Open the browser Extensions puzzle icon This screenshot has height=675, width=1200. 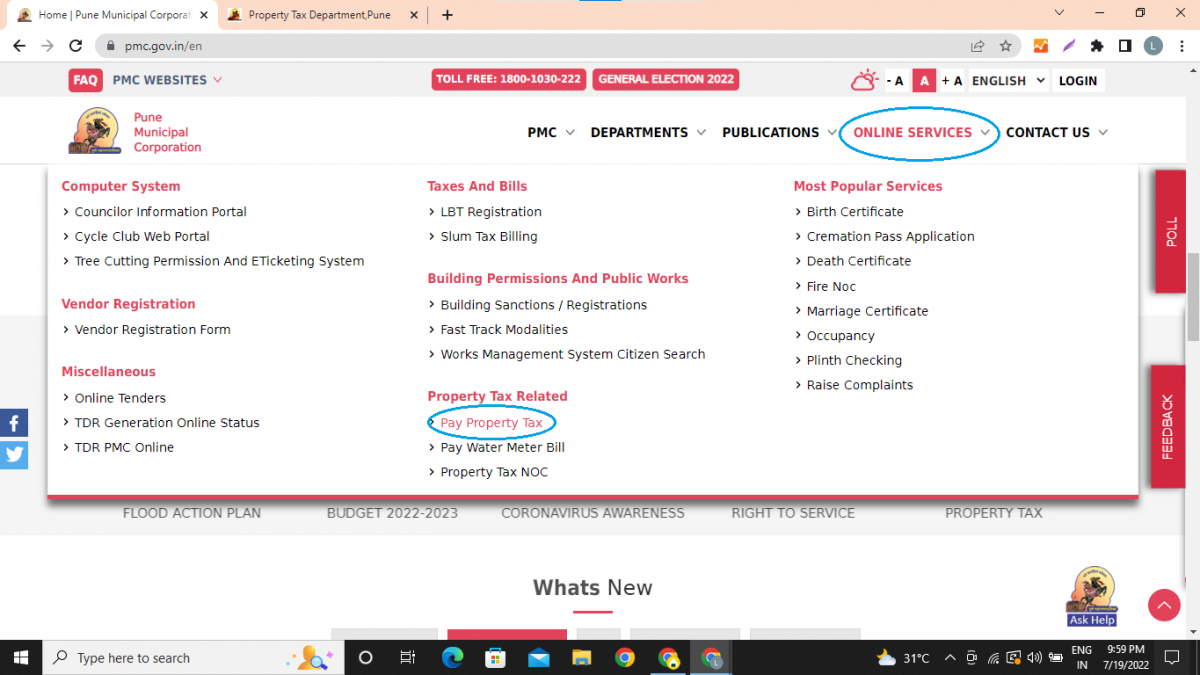point(1096,45)
